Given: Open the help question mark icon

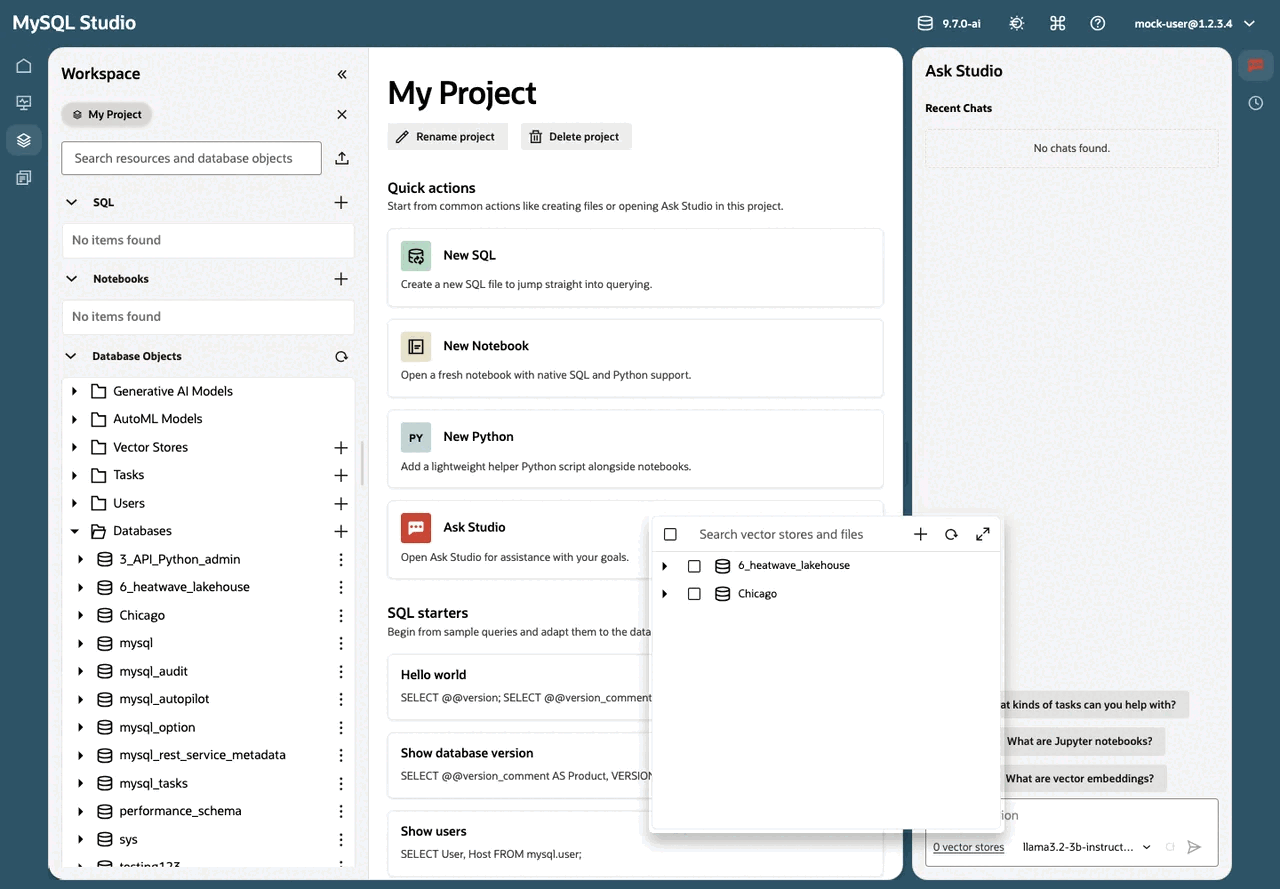Looking at the screenshot, I should [1098, 23].
